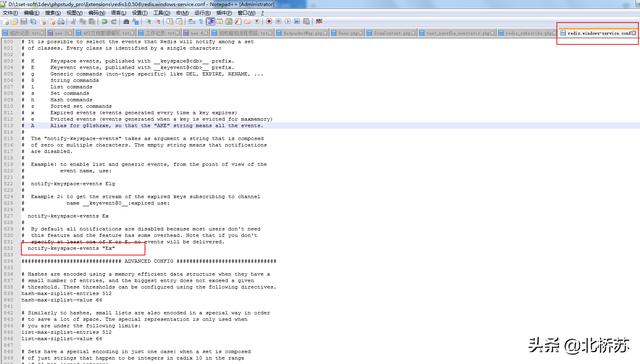640x364 pixels.
Task: Click the Save Recorded Macro icon
Action: pos(306,22)
